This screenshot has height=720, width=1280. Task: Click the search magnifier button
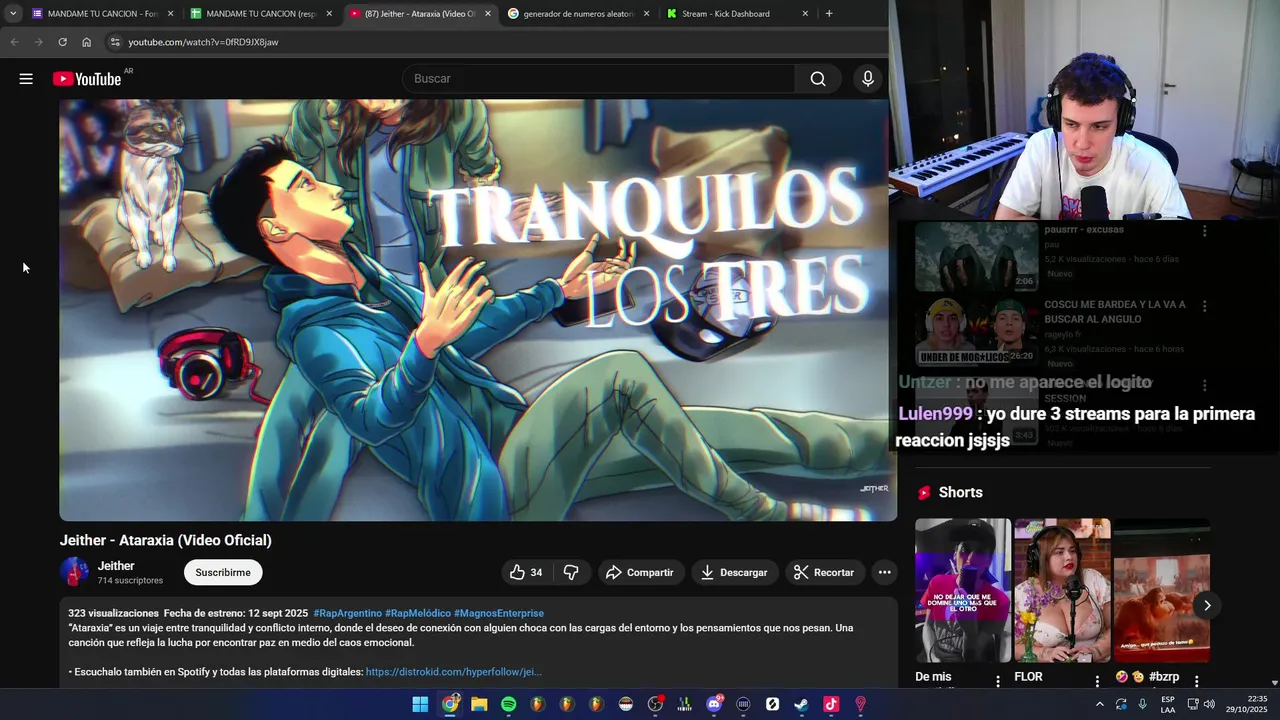[x=818, y=79]
